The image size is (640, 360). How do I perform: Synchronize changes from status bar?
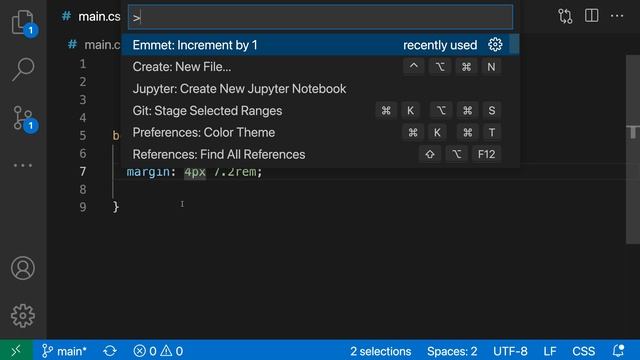[110, 351]
